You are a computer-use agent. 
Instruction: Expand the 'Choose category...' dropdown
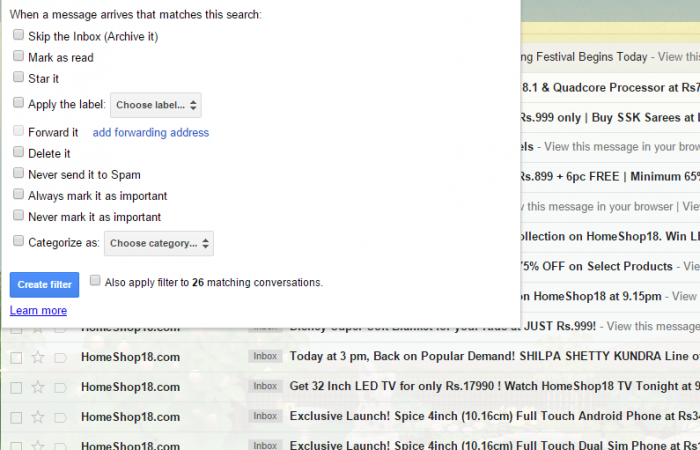point(159,243)
